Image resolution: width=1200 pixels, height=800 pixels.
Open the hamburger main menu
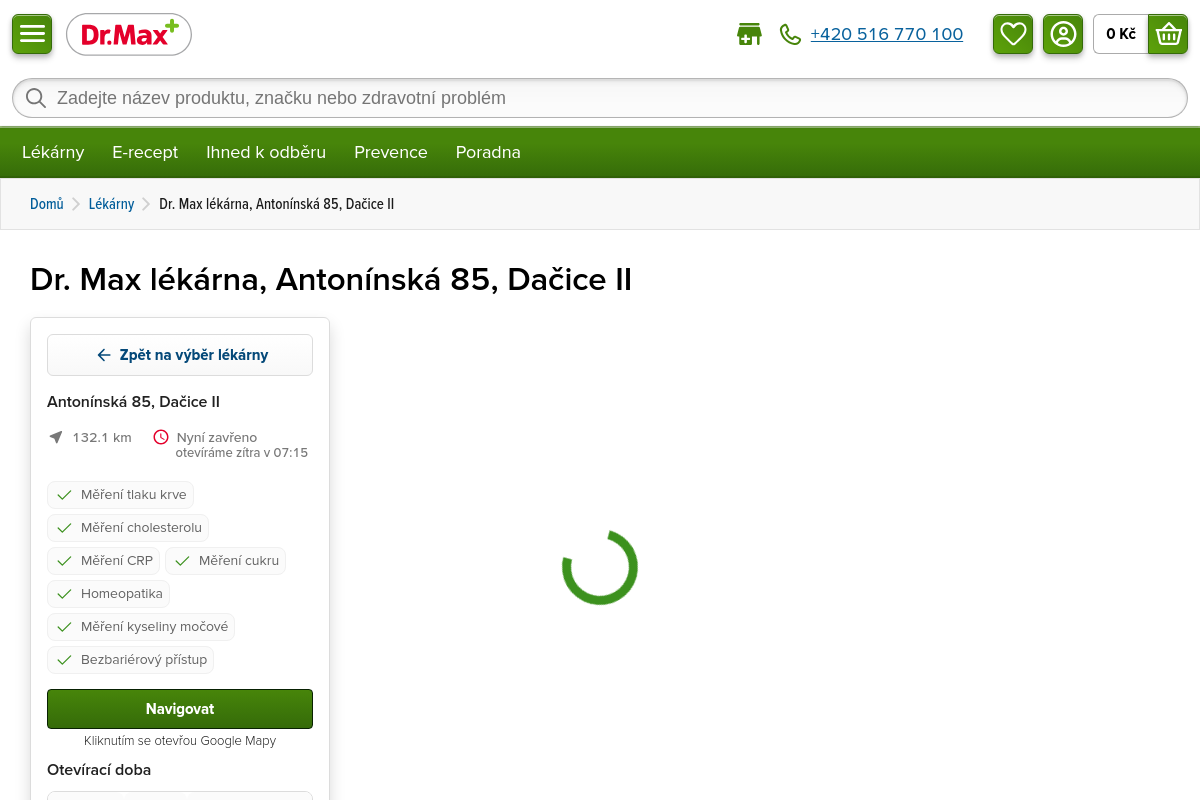tap(32, 34)
